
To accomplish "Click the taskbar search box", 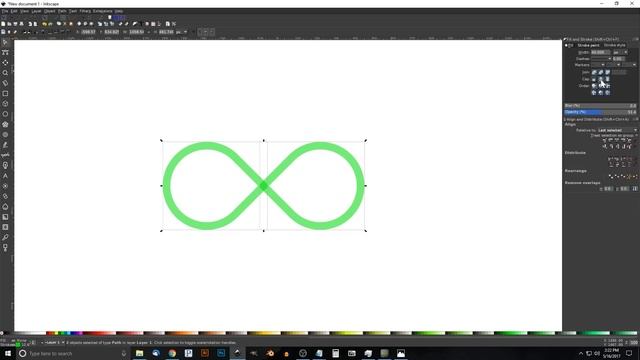I will [x=72, y=353].
